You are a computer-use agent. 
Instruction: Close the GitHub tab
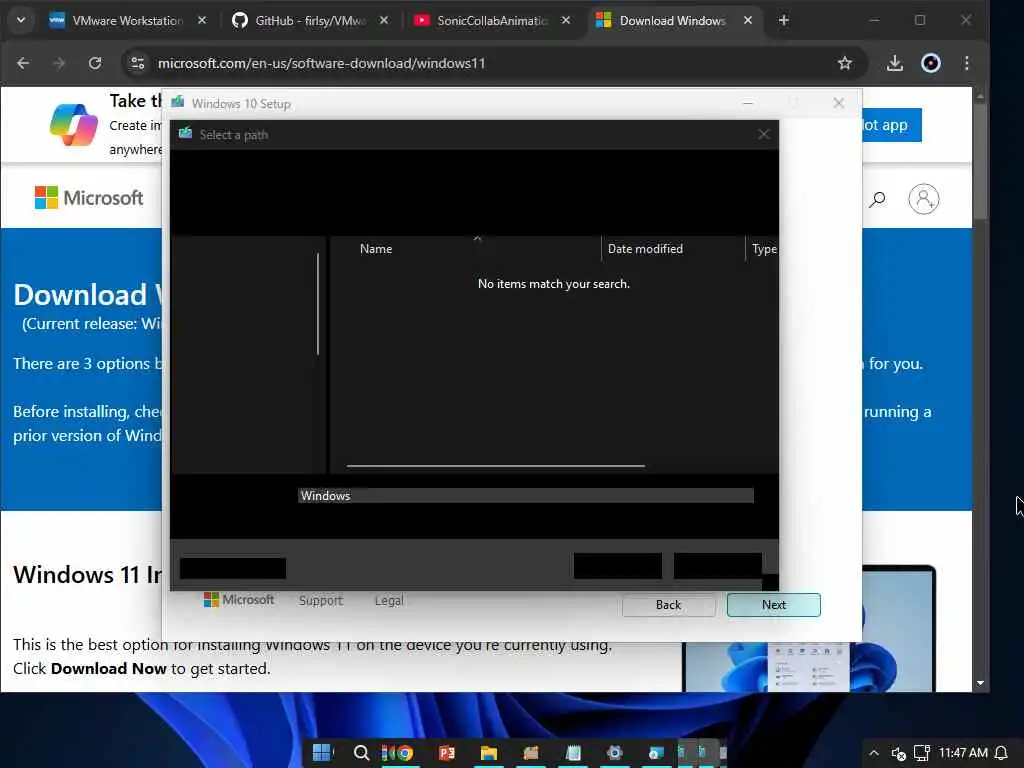click(x=384, y=20)
